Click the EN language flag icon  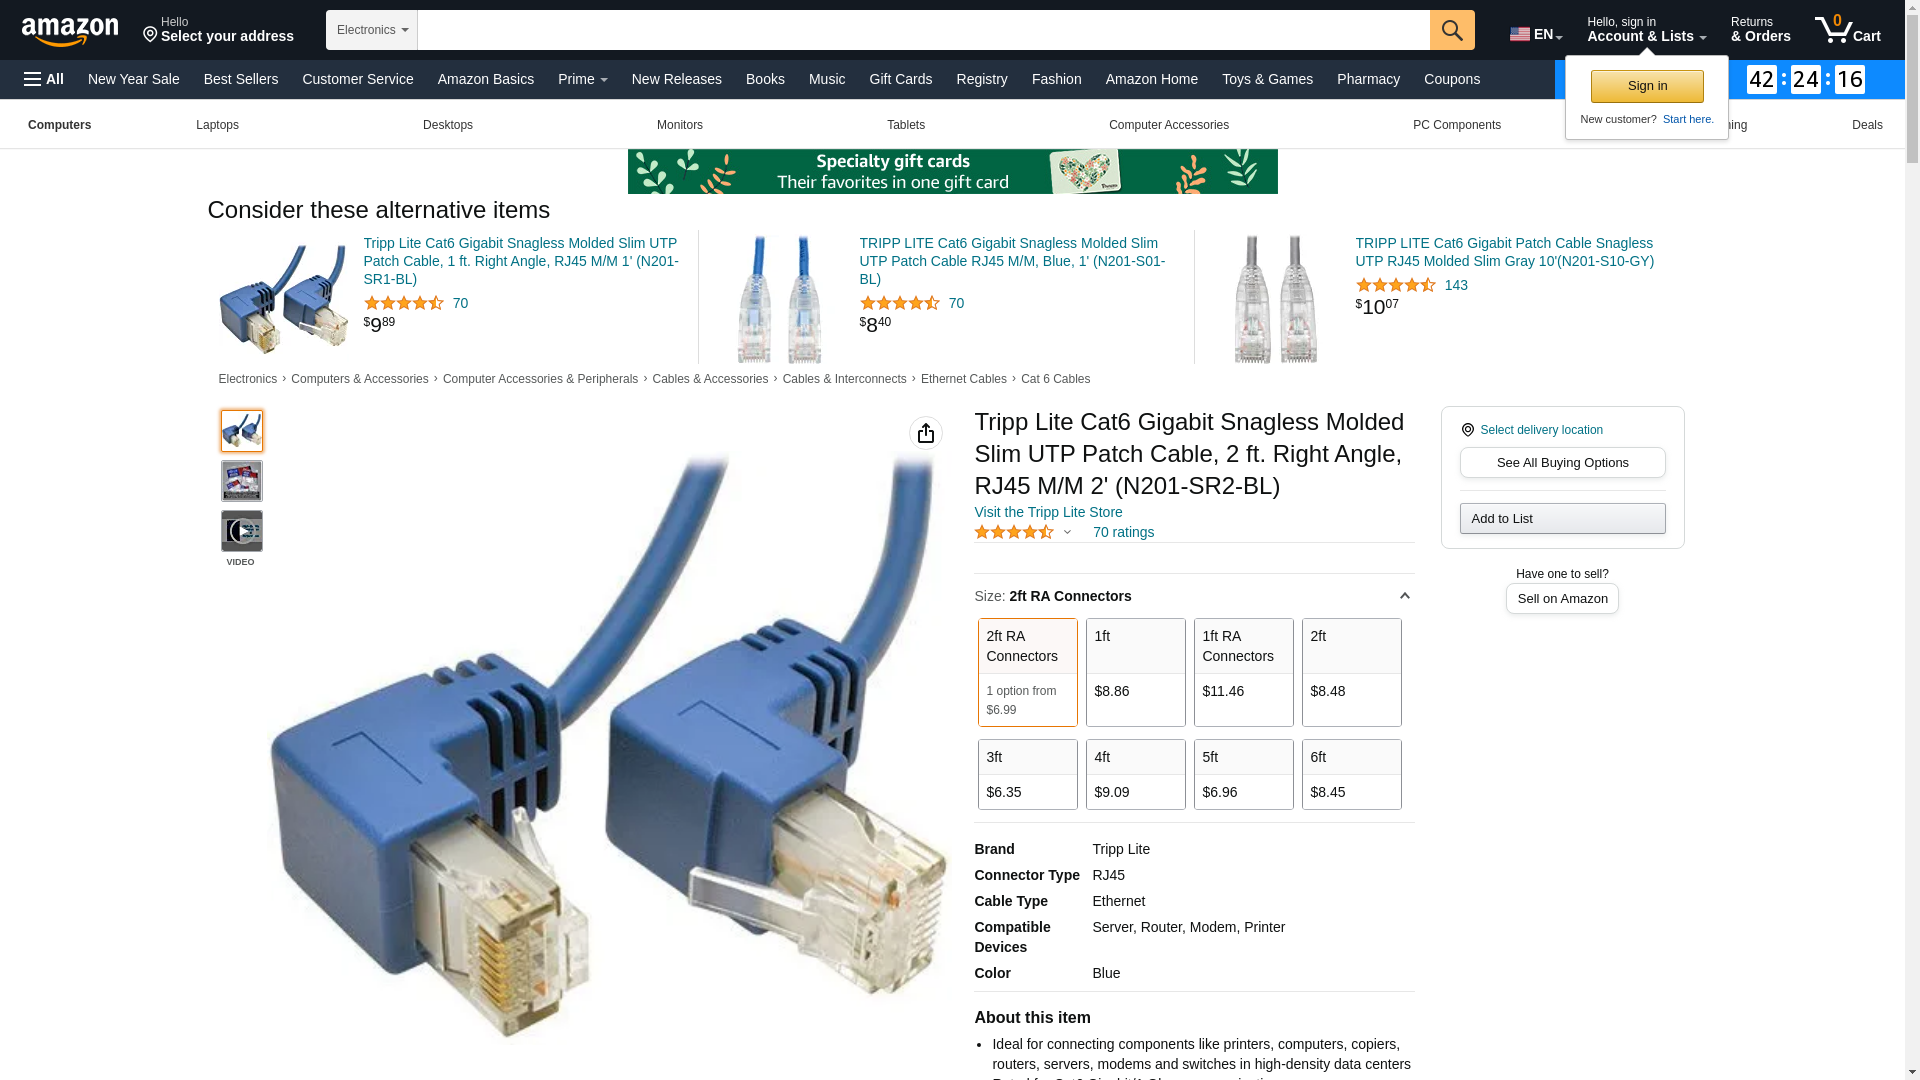(1520, 35)
